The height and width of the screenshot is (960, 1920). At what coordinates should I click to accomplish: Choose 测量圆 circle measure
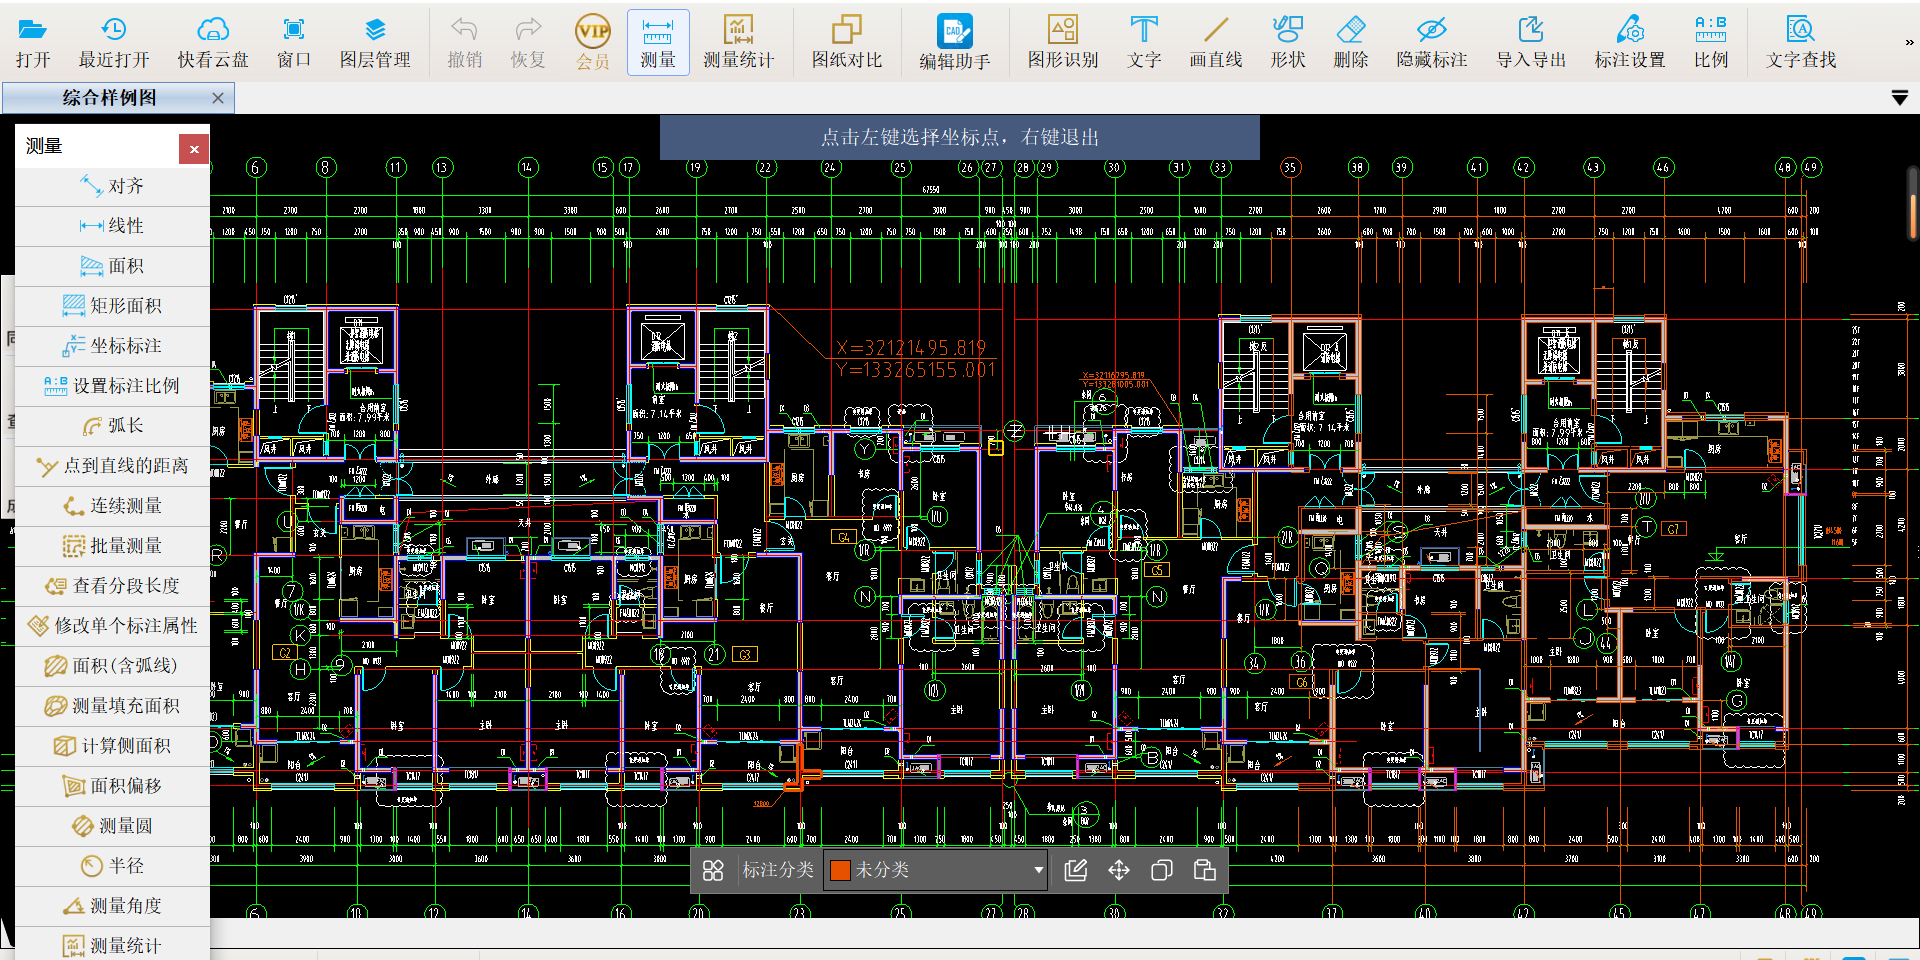(x=112, y=826)
